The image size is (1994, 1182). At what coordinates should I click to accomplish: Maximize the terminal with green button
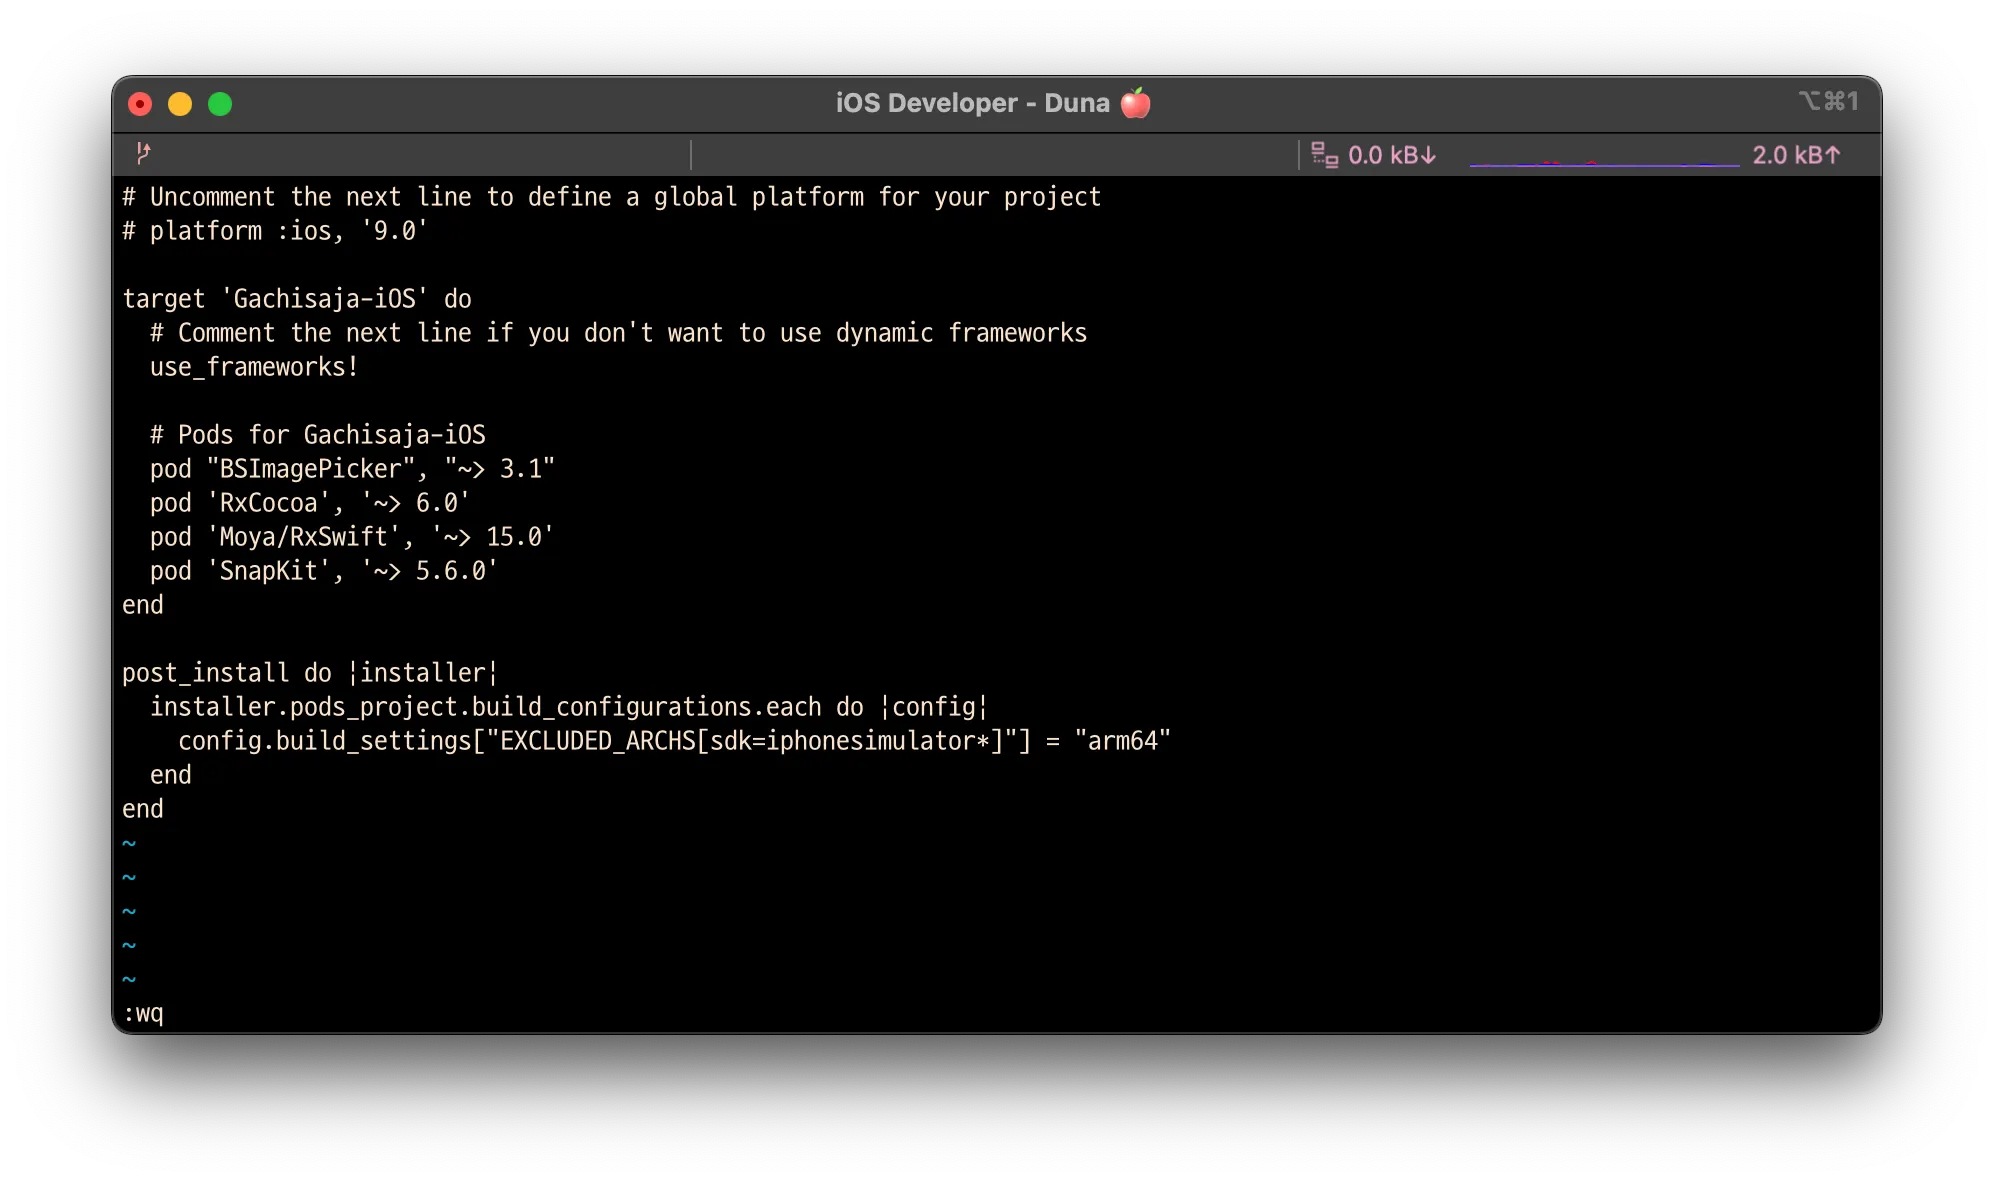coord(220,104)
